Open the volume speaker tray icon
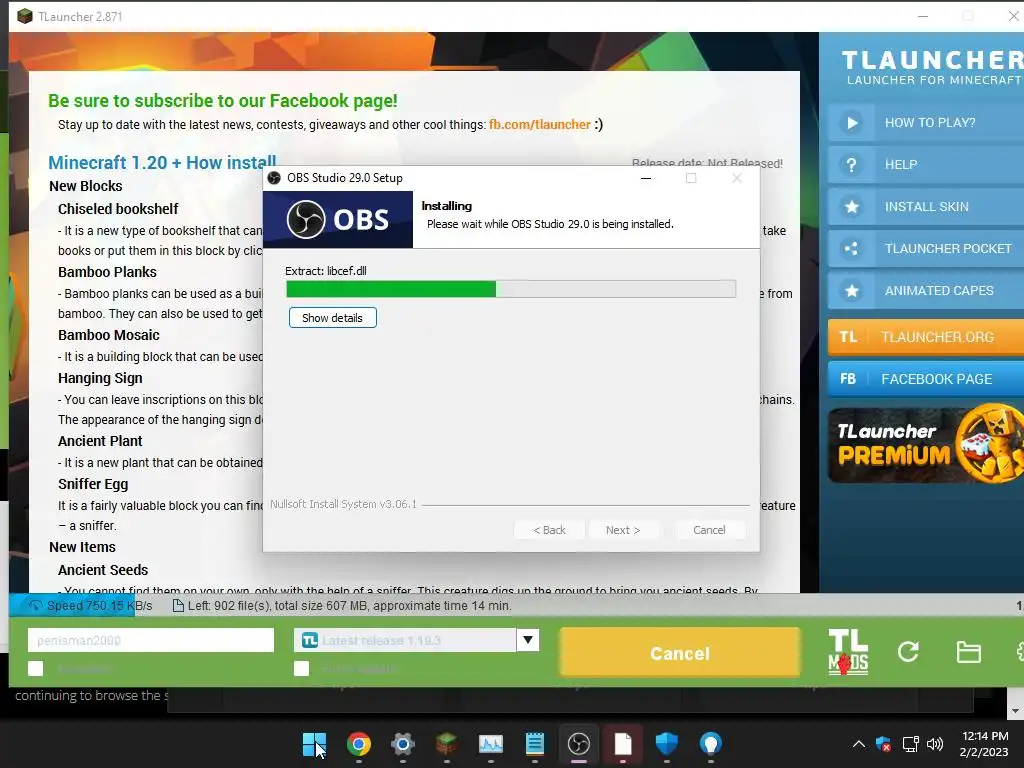Image resolution: width=1024 pixels, height=768 pixels. click(x=935, y=744)
